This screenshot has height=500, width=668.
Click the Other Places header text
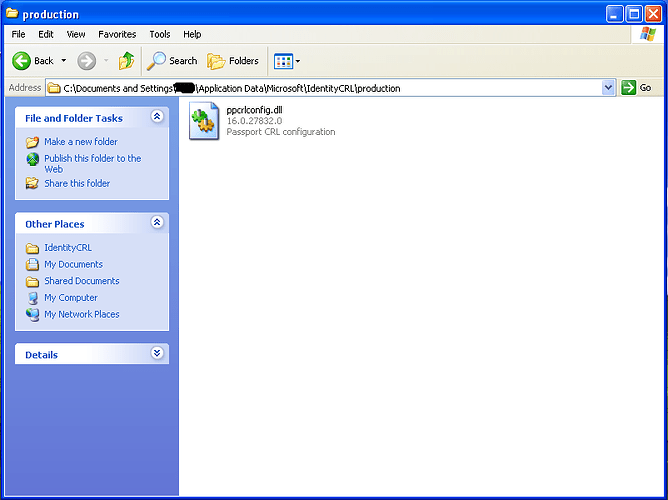point(55,224)
